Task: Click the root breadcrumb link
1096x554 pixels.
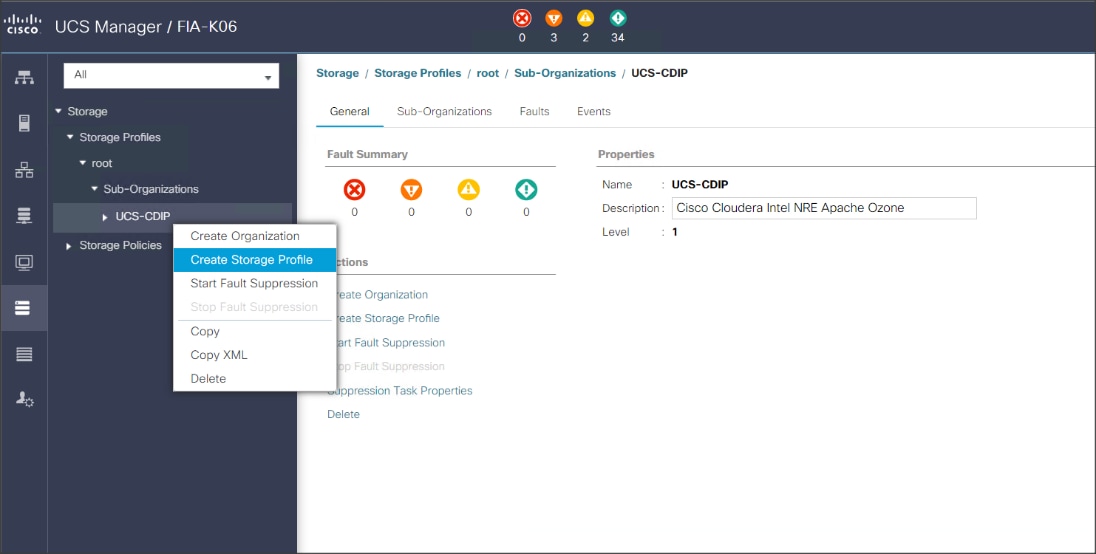Action: 488,73
